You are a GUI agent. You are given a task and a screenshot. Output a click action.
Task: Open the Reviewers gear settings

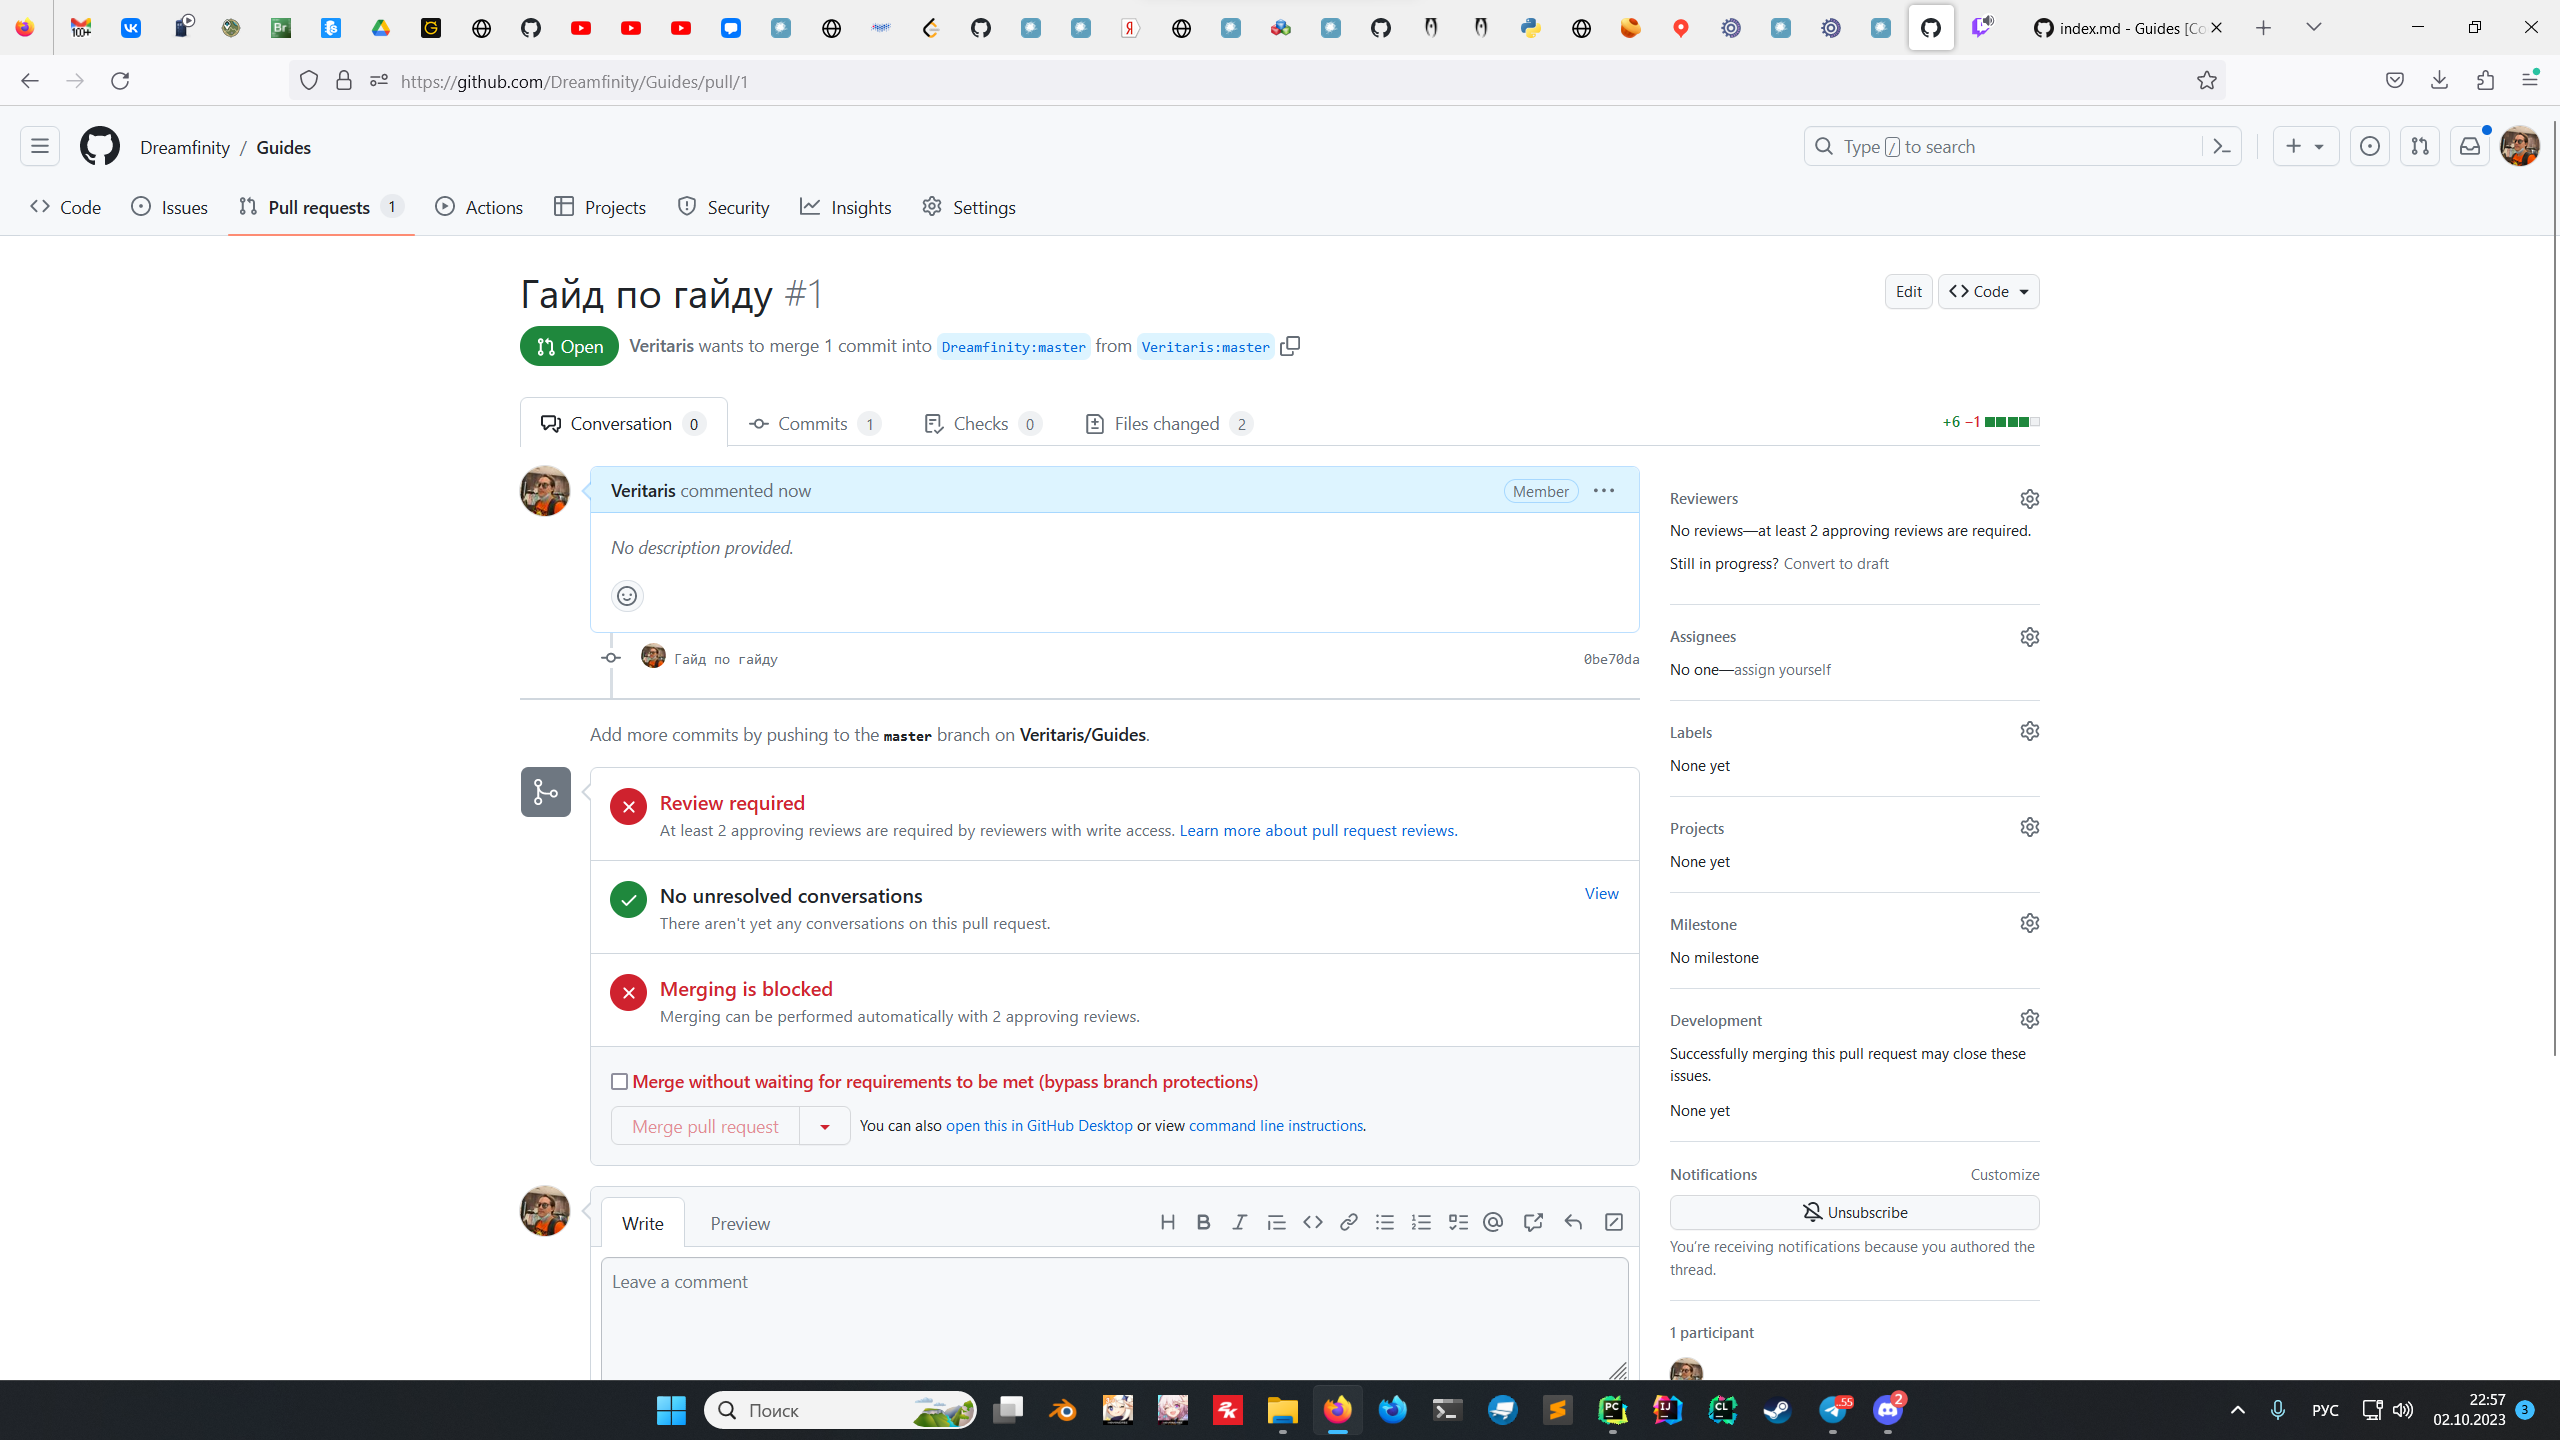click(x=2029, y=498)
